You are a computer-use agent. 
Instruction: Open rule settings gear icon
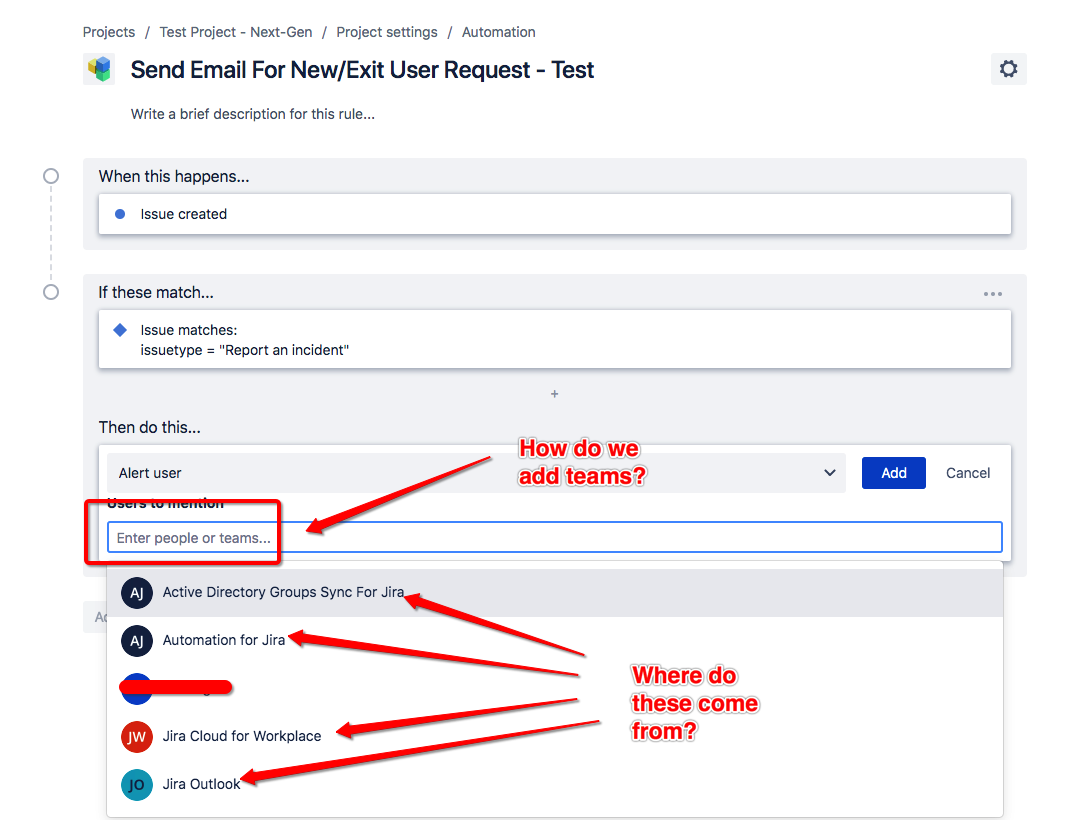pyautogui.click(x=1008, y=69)
